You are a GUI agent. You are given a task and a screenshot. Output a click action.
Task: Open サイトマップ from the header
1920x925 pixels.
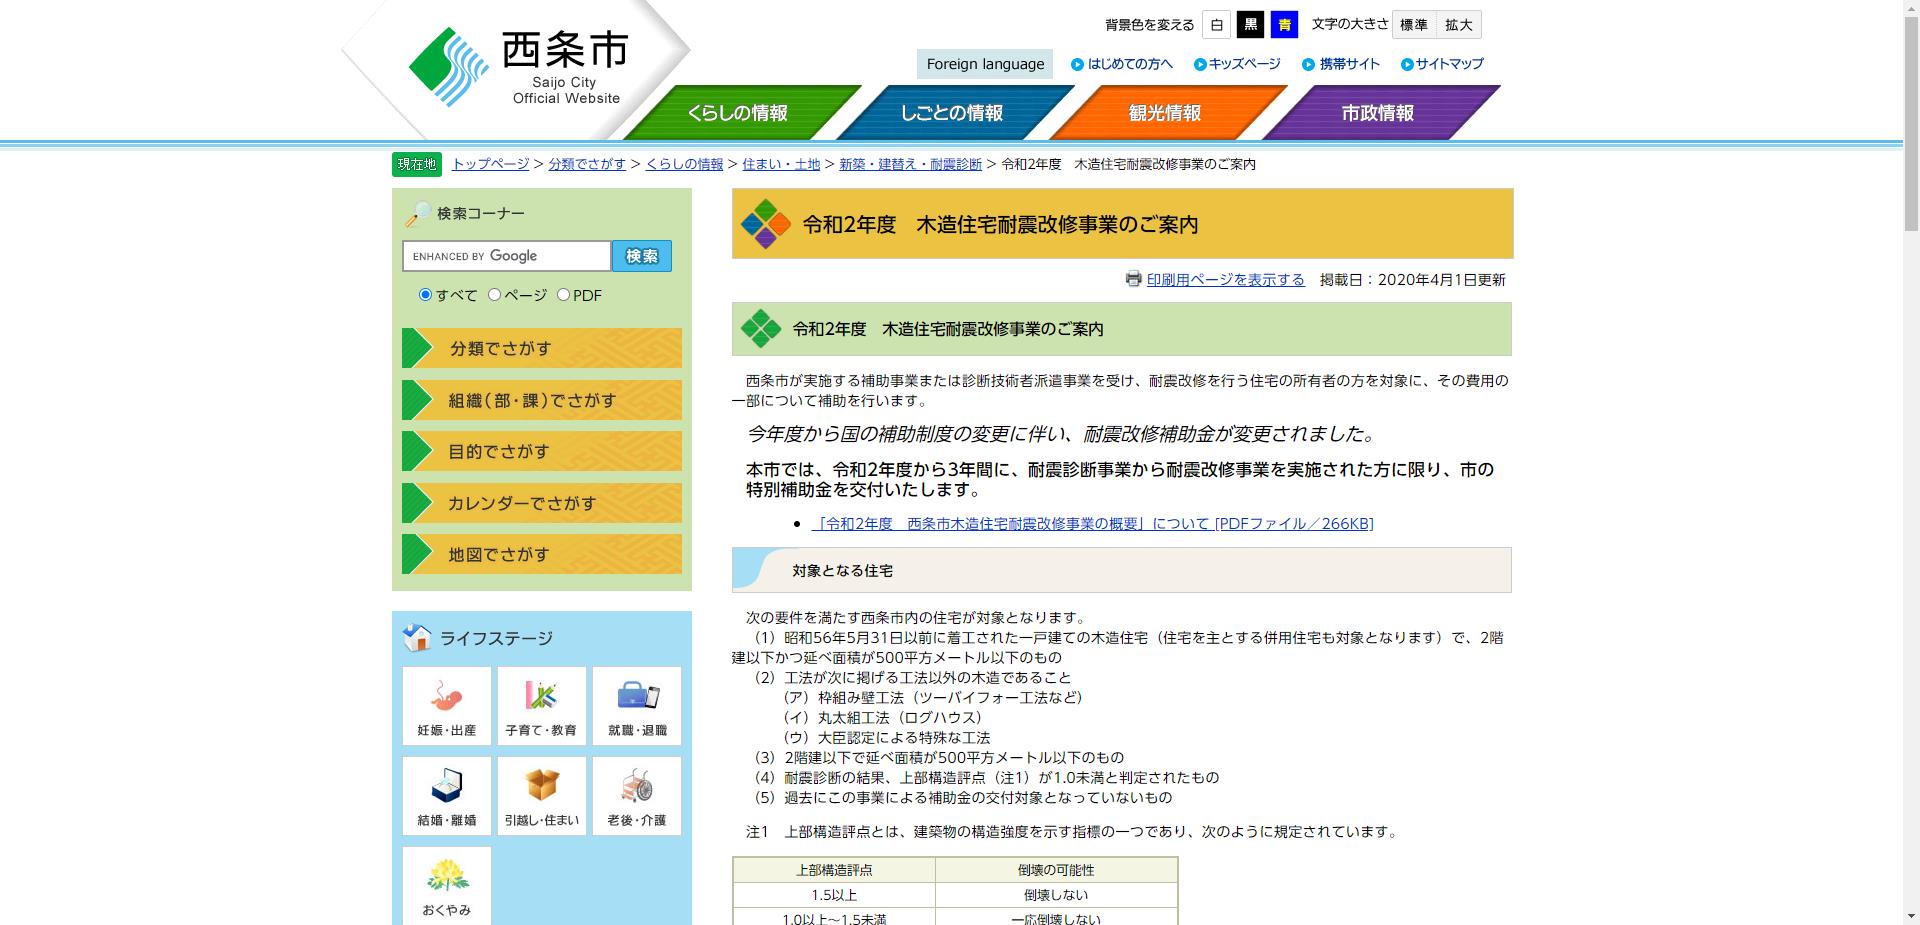click(1444, 63)
